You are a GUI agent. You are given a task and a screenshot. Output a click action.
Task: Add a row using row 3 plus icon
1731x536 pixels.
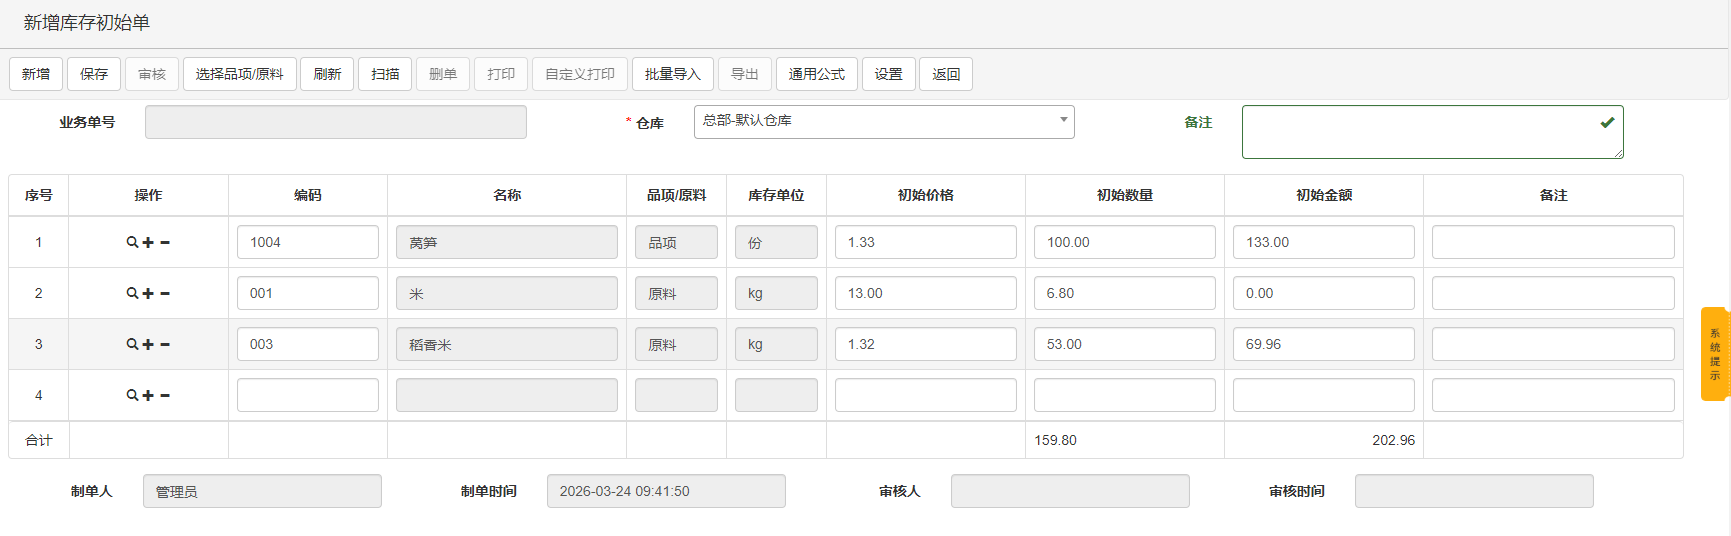coord(148,344)
